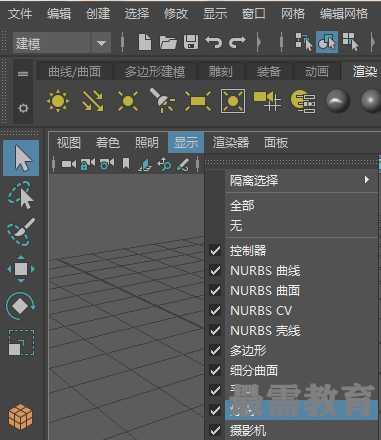Toggle 2D pan/zoom panel icon
Viewport: 381px width, 440px height.
164,164
